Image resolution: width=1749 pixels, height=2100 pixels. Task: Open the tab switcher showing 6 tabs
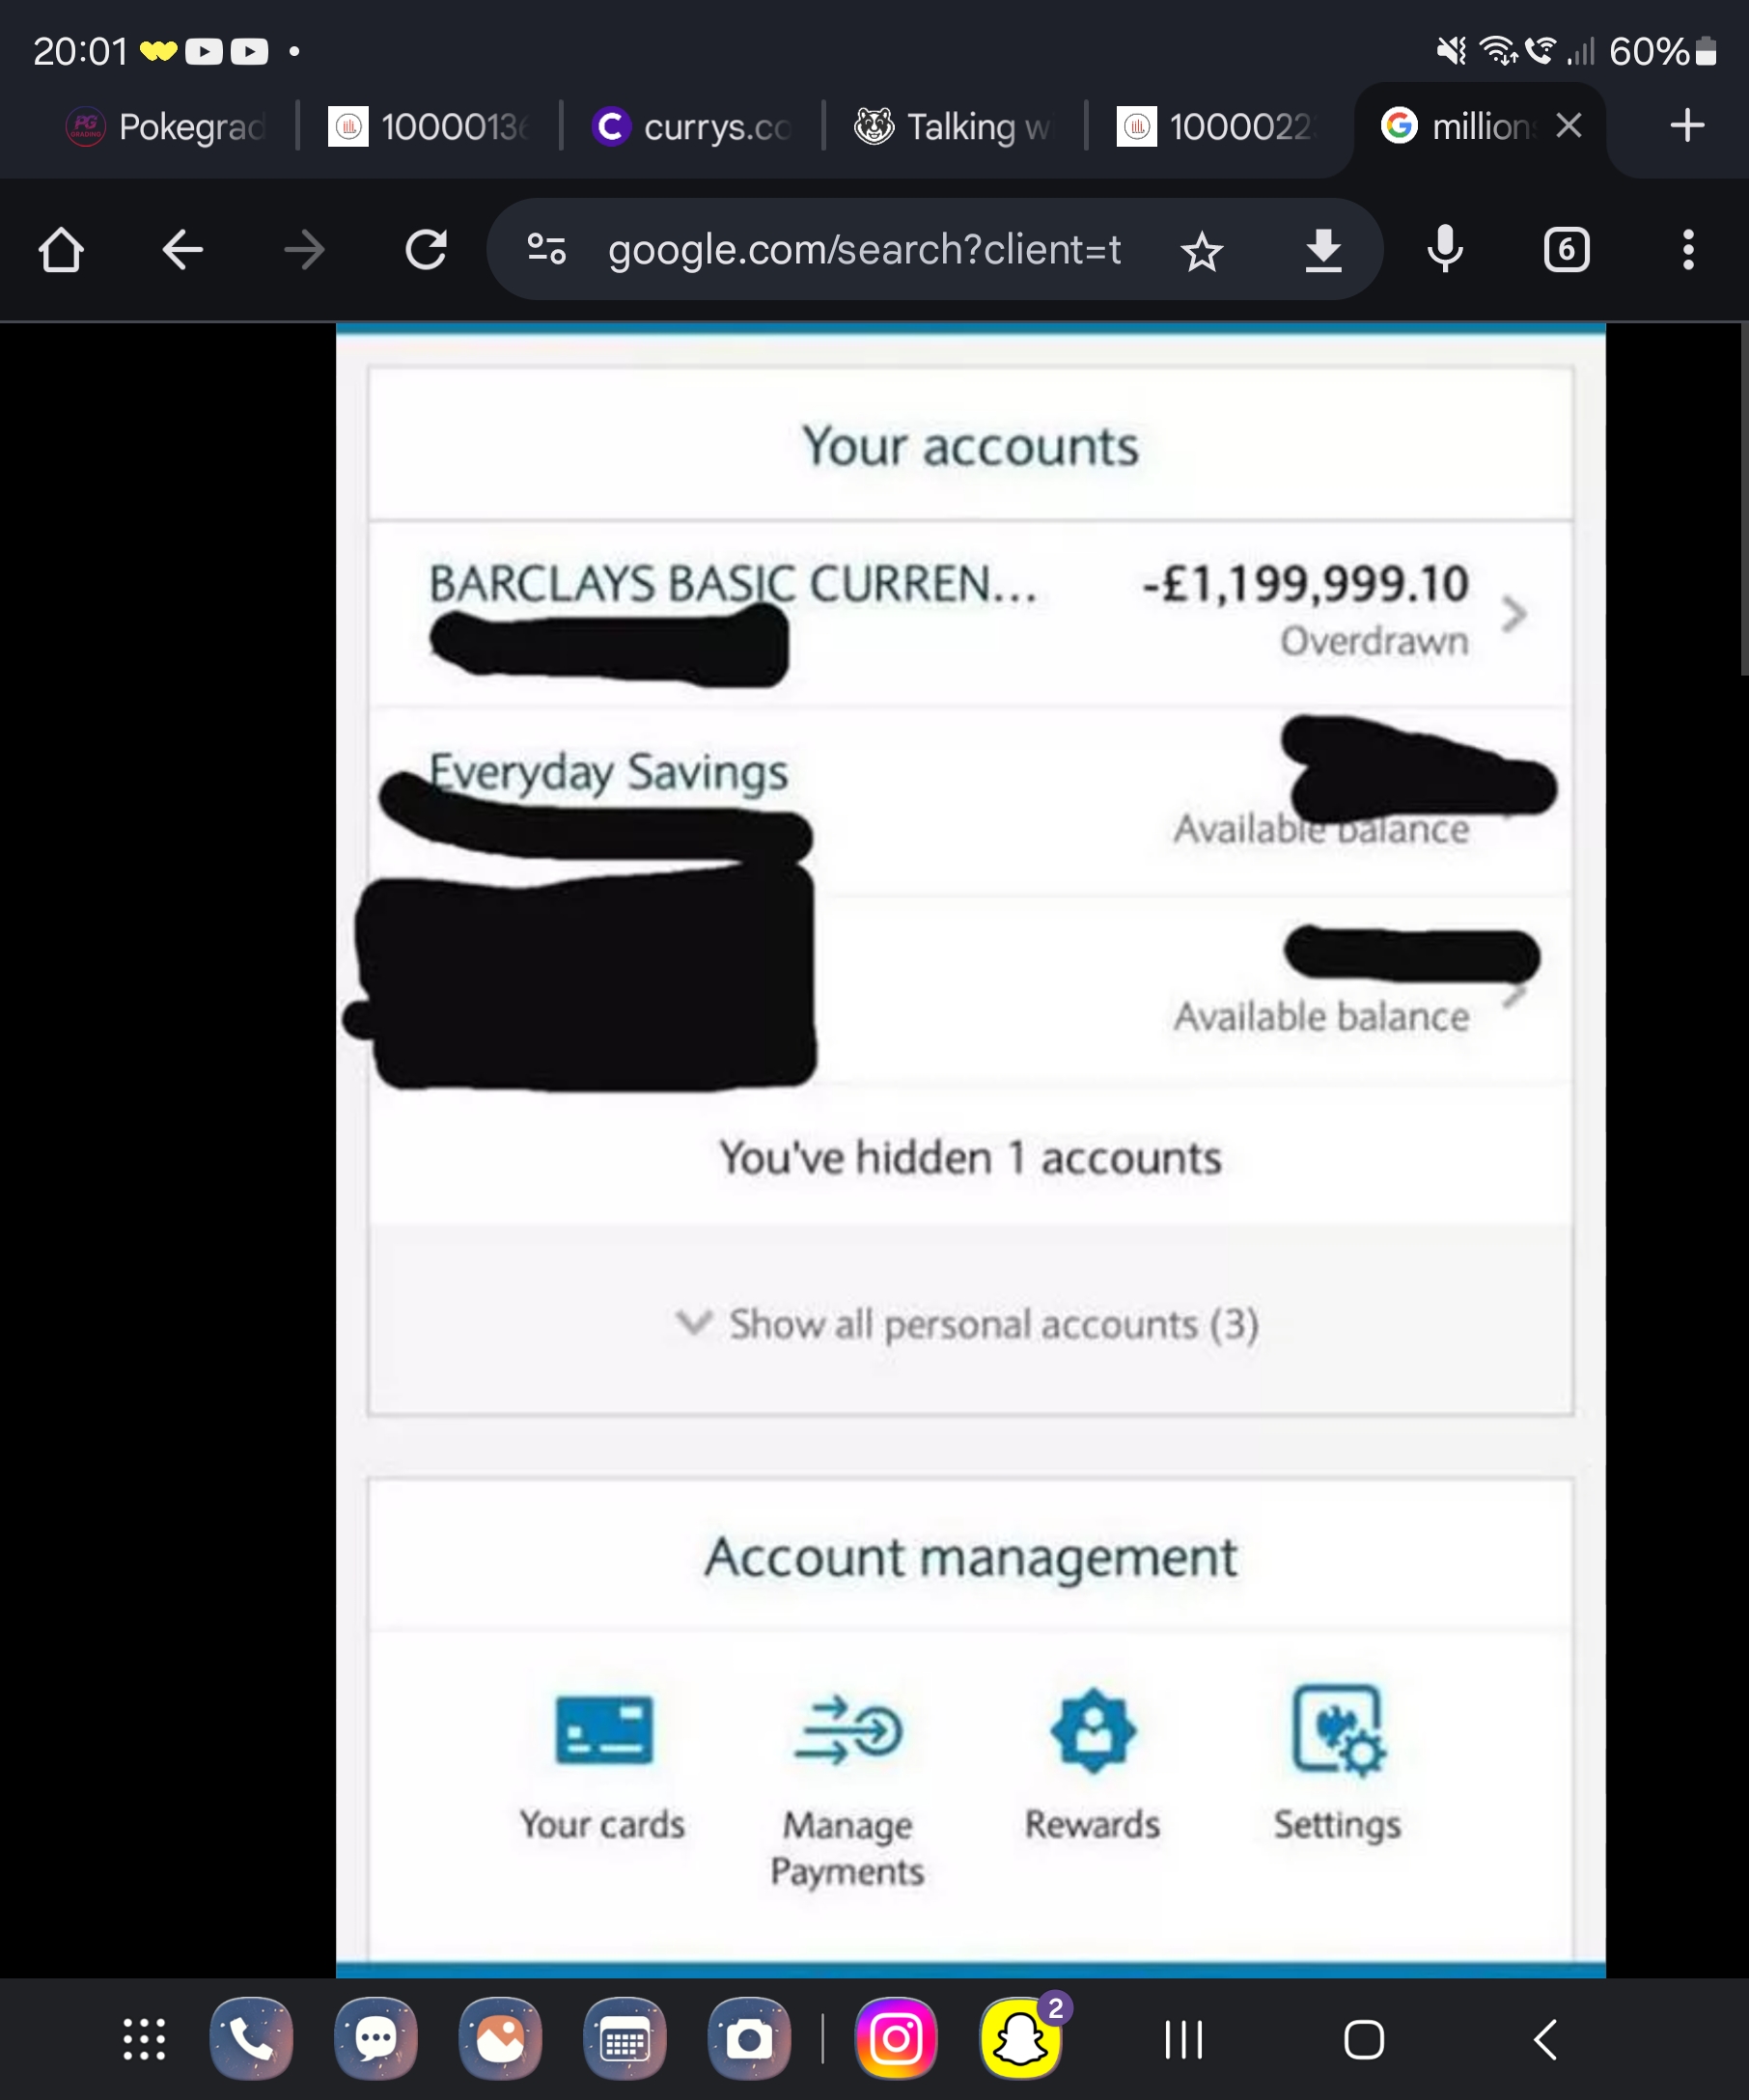pos(1566,250)
